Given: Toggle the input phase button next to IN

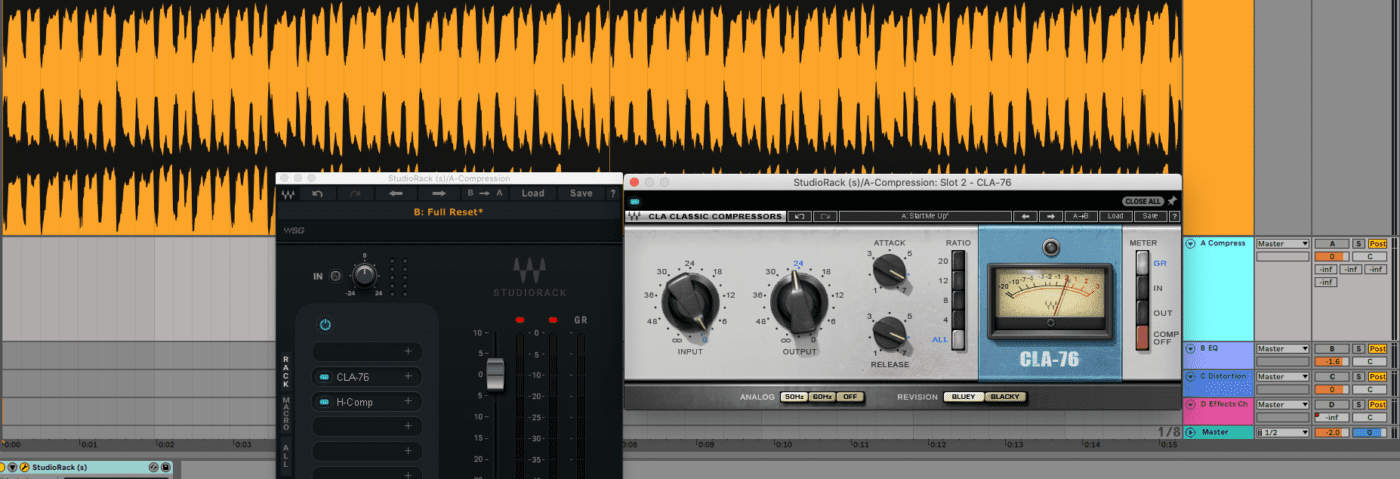Looking at the screenshot, I should (335, 276).
